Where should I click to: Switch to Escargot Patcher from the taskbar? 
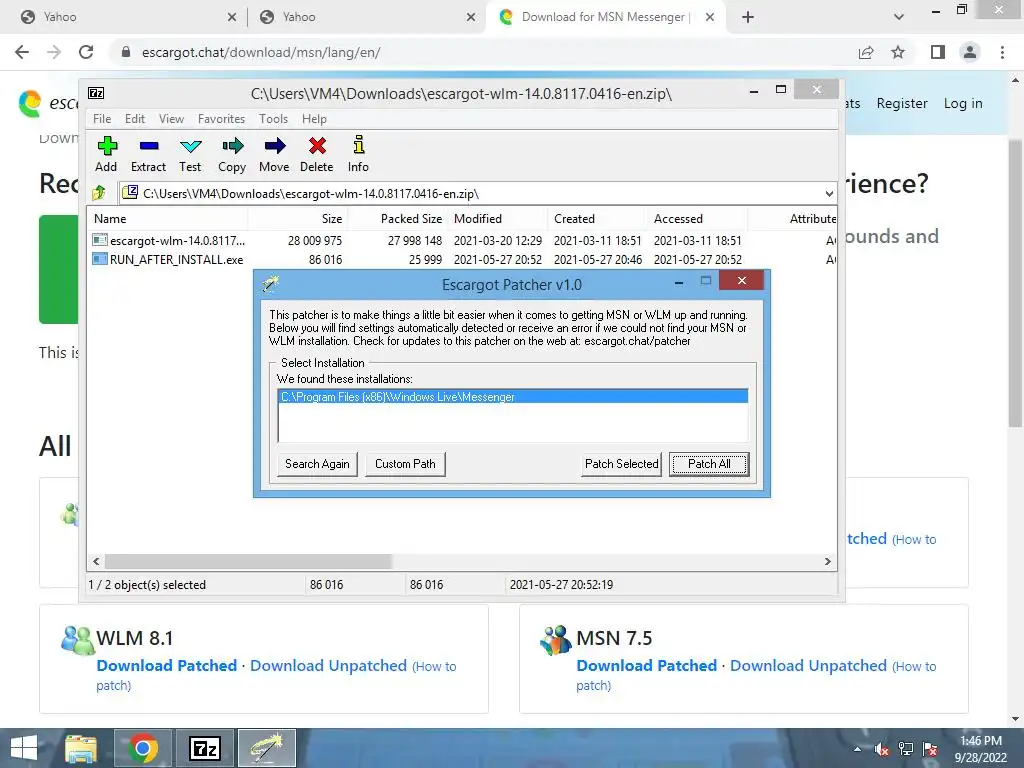266,748
